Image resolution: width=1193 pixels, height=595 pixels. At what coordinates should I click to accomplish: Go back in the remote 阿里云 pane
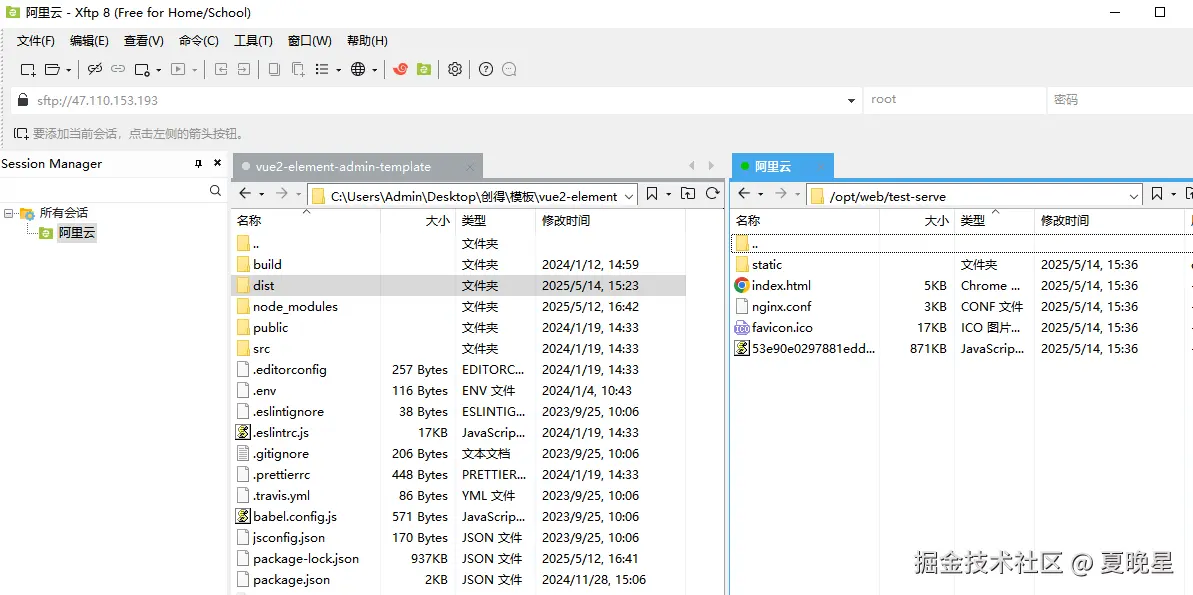pyautogui.click(x=744, y=194)
